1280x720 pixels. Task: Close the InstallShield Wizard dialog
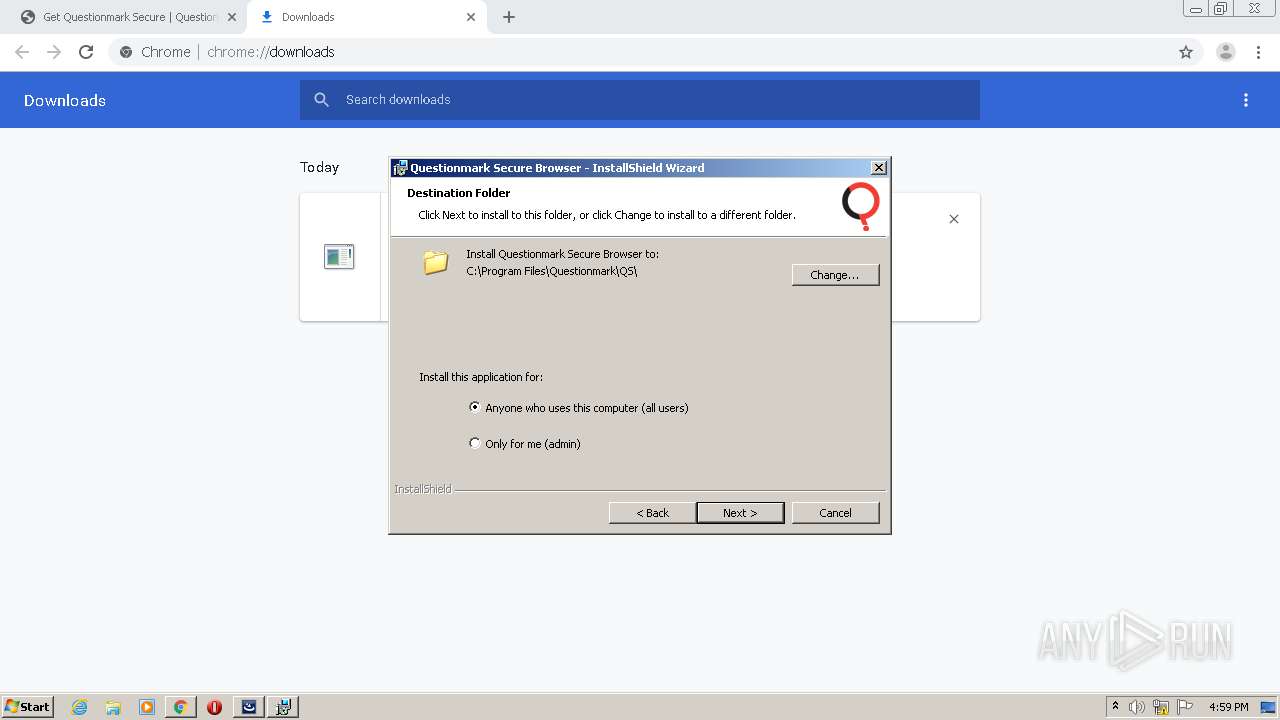point(878,168)
